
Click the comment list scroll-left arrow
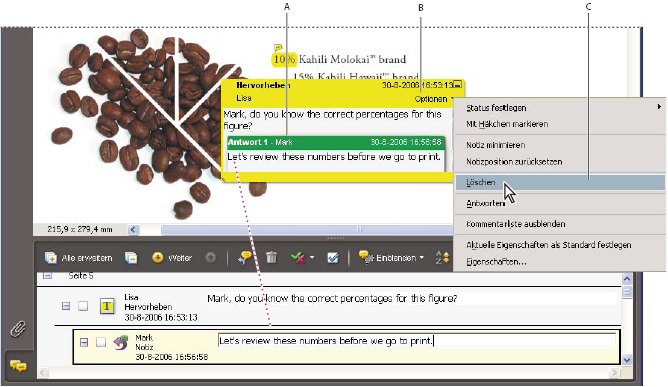[42, 373]
